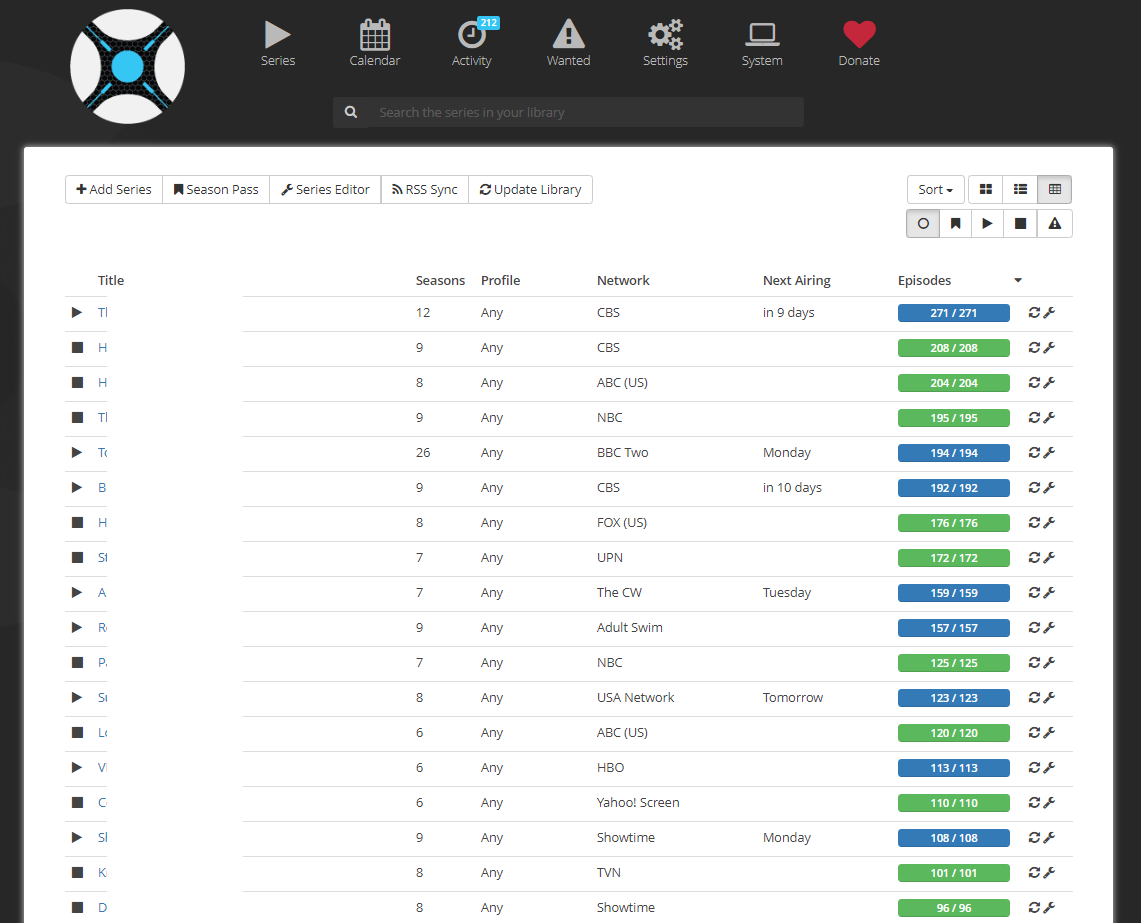Open the Sort dropdown
This screenshot has width=1141, height=923.
[x=936, y=189]
